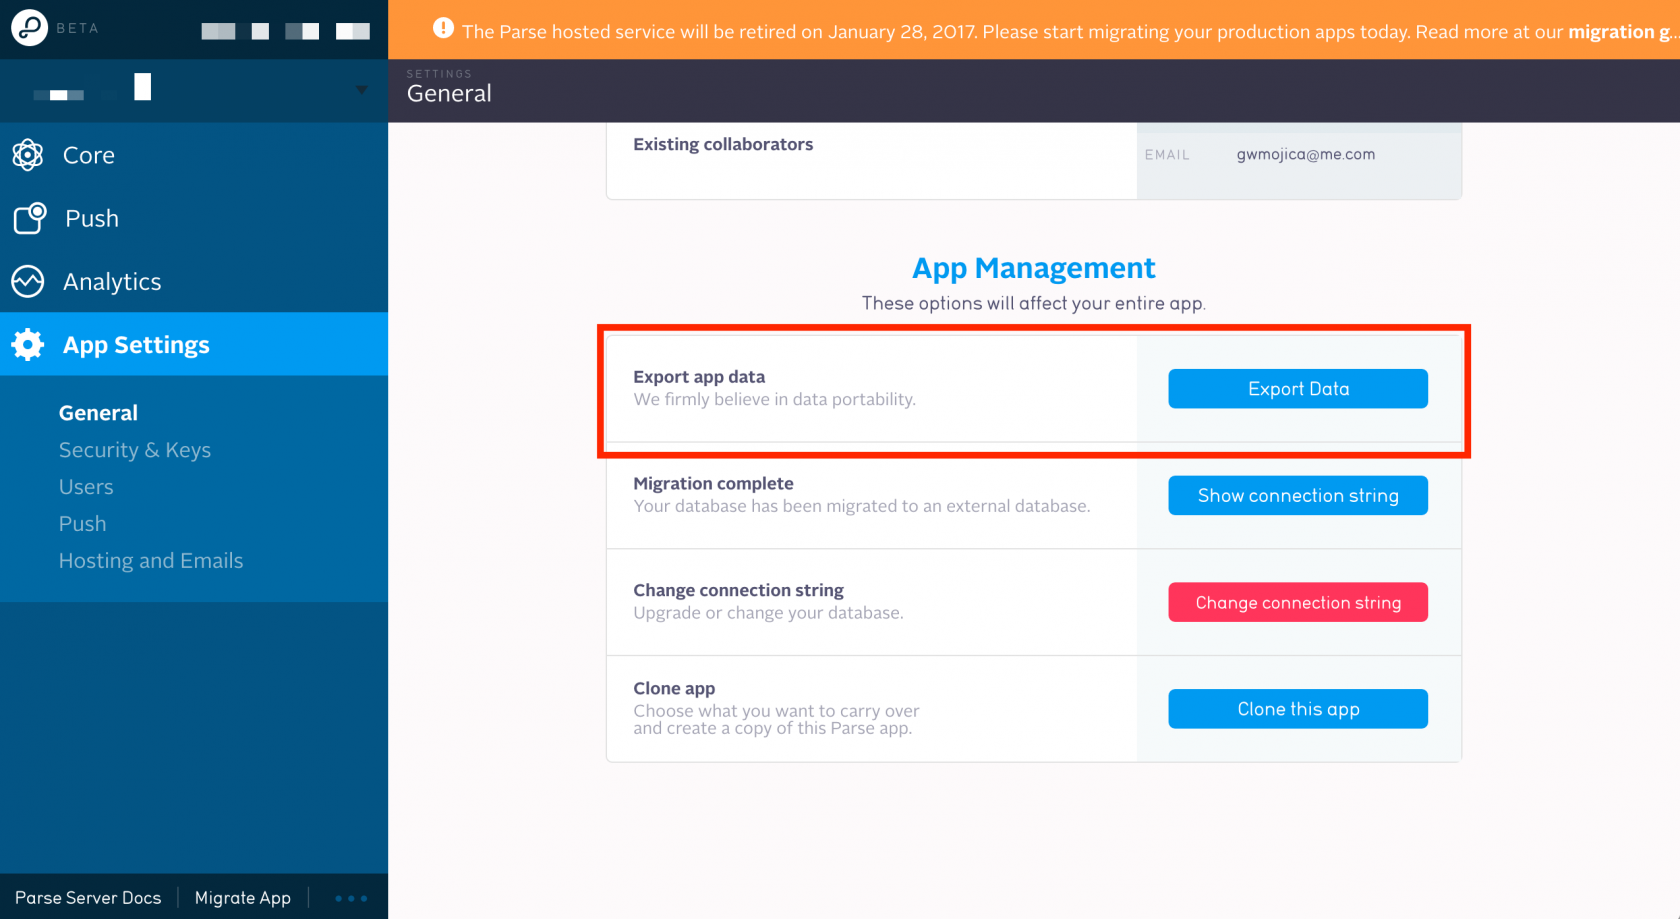Click the Export app data title
Image resolution: width=1680 pixels, height=919 pixels.
(x=699, y=377)
